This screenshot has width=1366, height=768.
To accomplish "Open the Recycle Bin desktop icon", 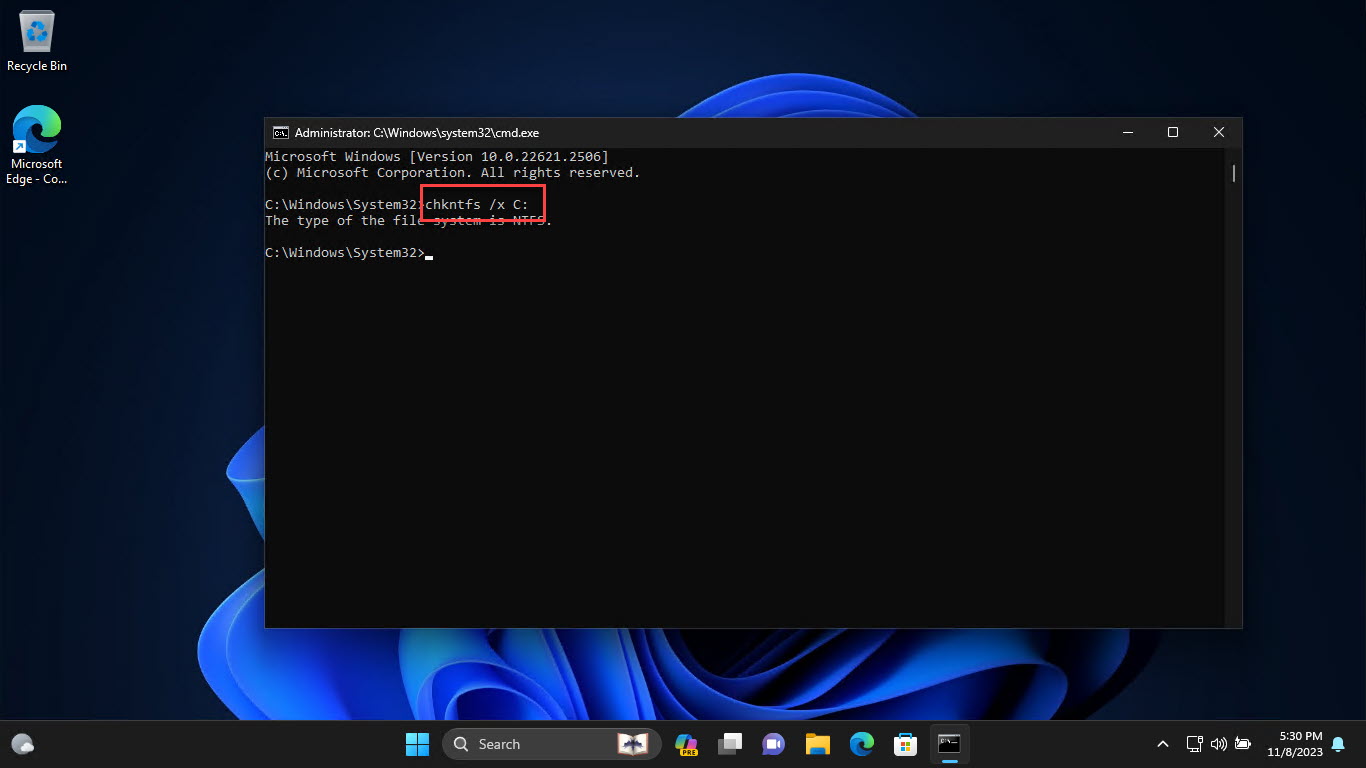I will tap(37, 42).
